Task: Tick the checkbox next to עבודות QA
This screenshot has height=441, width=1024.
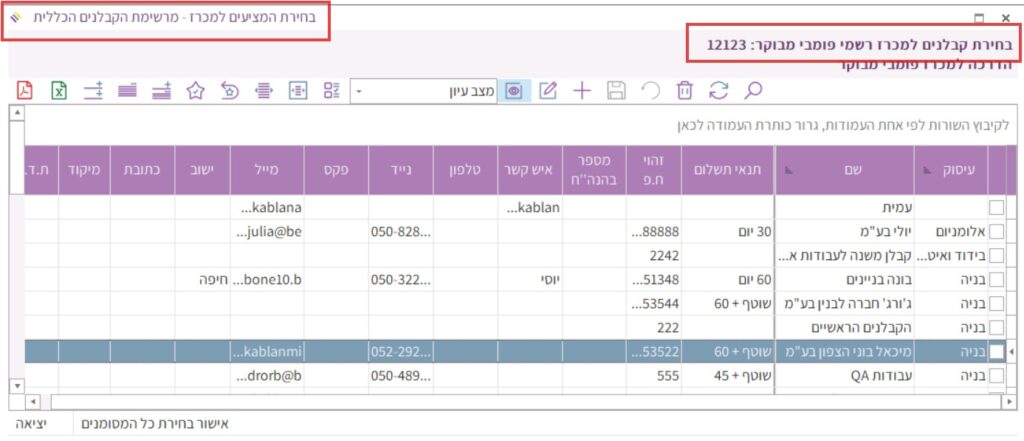Action: point(996,376)
